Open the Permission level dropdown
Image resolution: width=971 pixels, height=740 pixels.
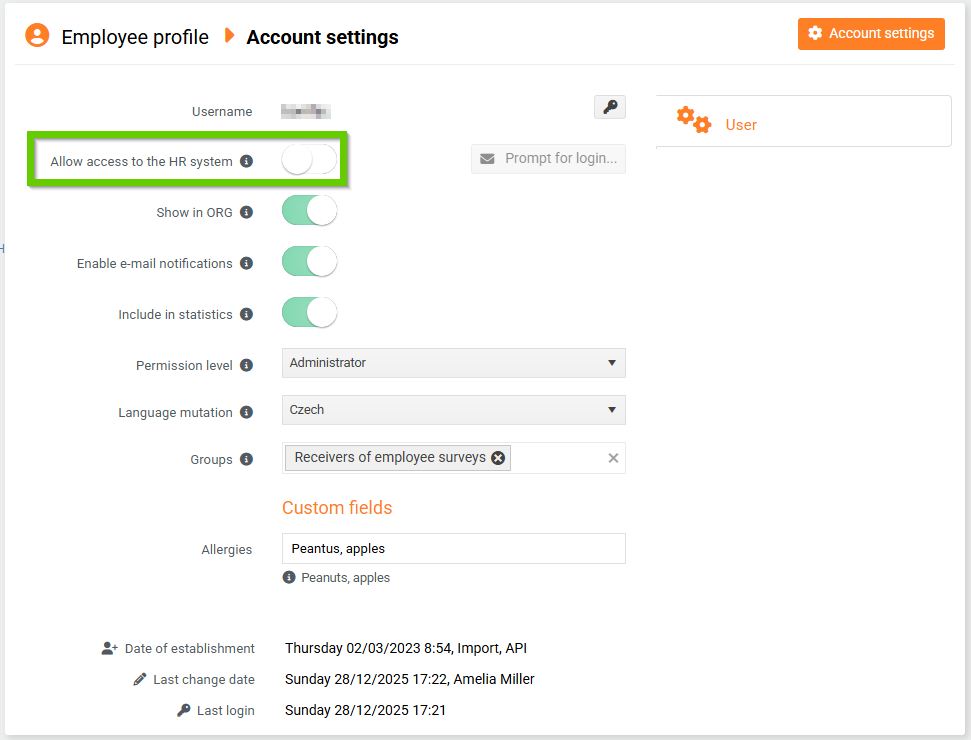pos(453,363)
